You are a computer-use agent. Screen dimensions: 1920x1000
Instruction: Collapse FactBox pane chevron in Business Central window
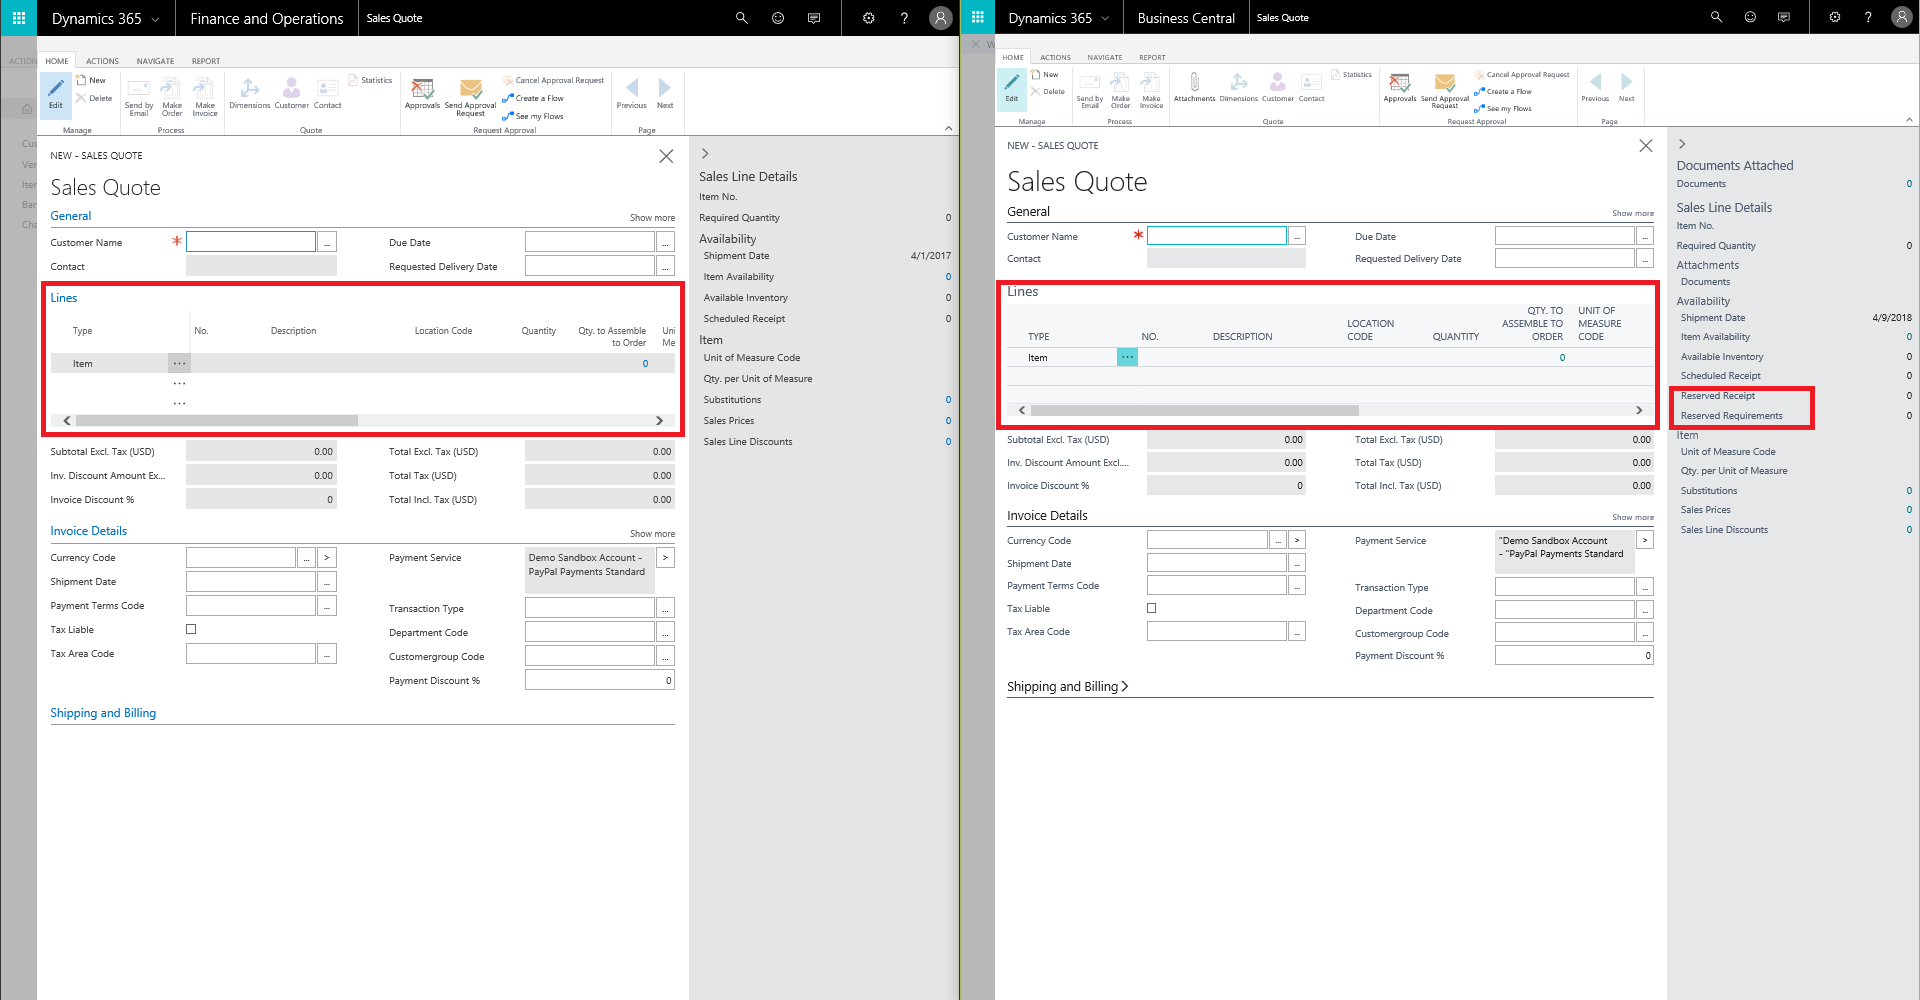click(1682, 144)
